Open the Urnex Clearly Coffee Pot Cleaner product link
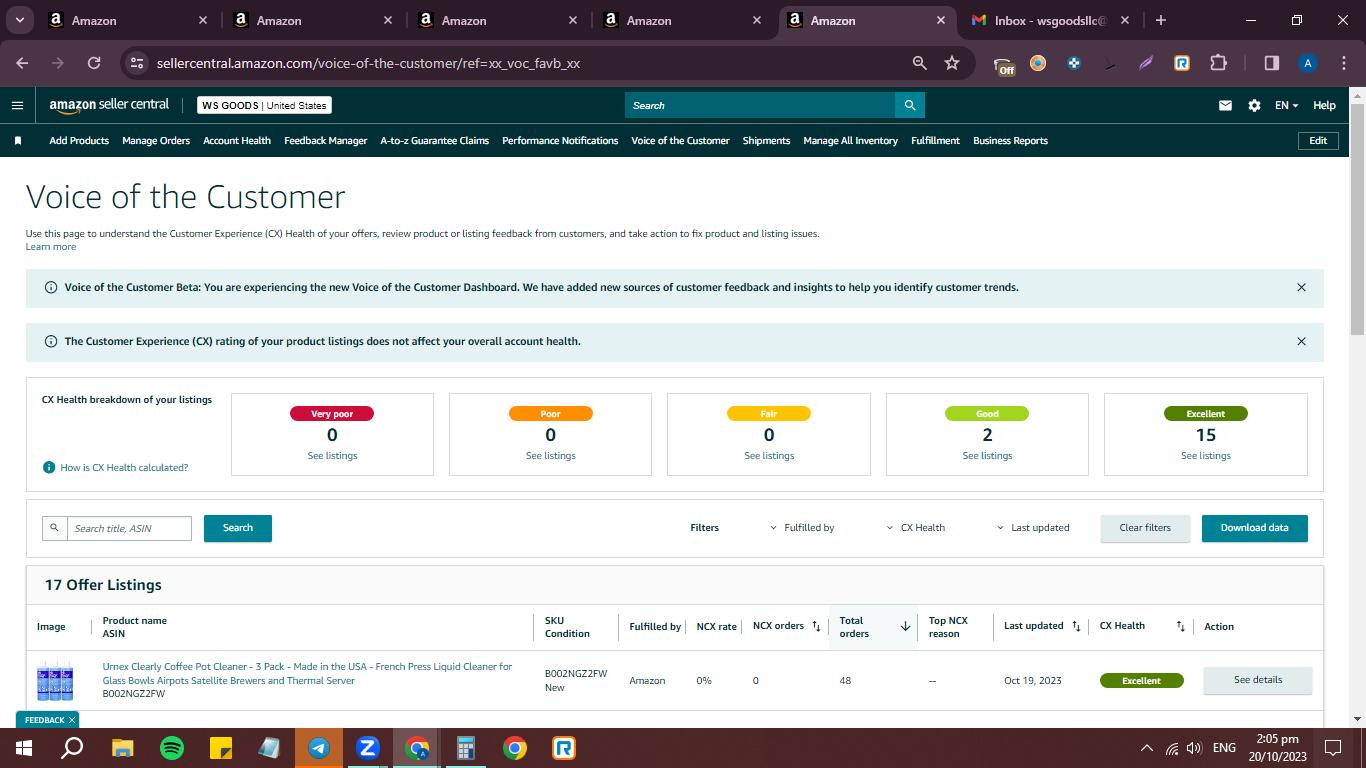Screen dimensions: 1366x768 coord(307,674)
